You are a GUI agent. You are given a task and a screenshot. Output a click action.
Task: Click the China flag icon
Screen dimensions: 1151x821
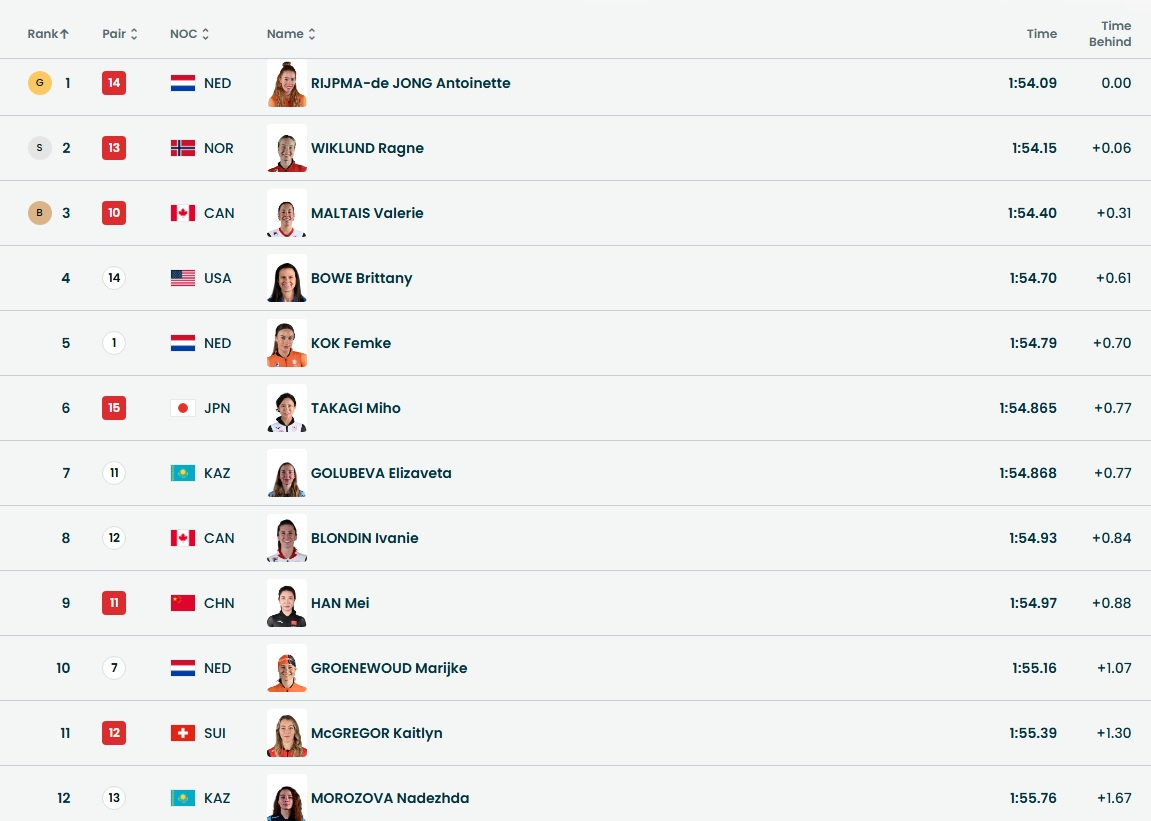tap(183, 603)
